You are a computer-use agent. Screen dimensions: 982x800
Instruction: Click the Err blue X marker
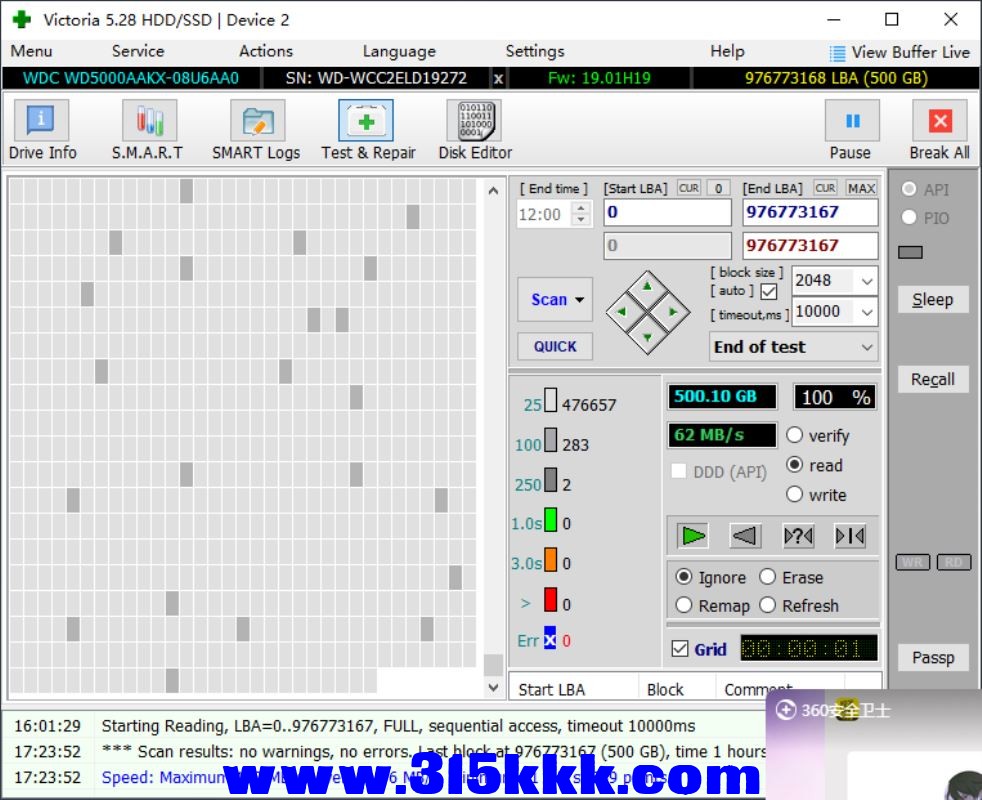pyautogui.click(x=550, y=640)
